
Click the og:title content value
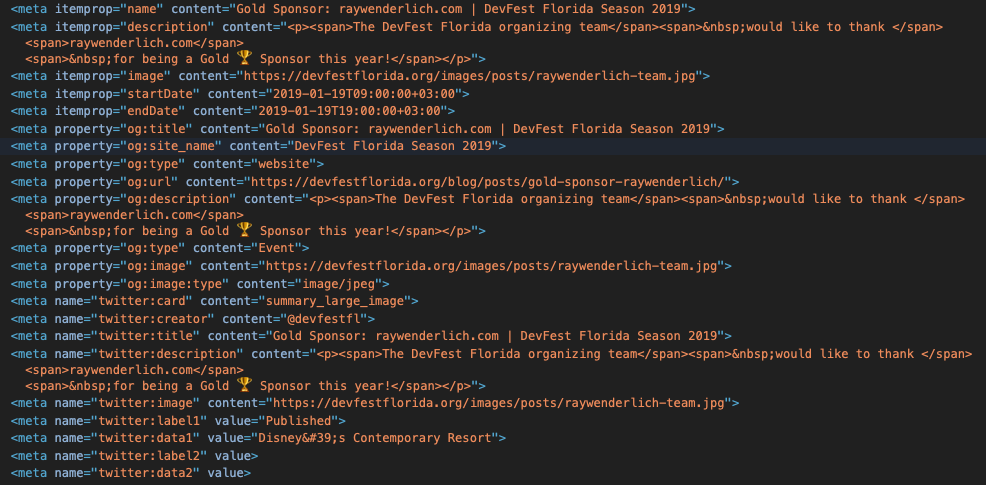tap(489, 129)
